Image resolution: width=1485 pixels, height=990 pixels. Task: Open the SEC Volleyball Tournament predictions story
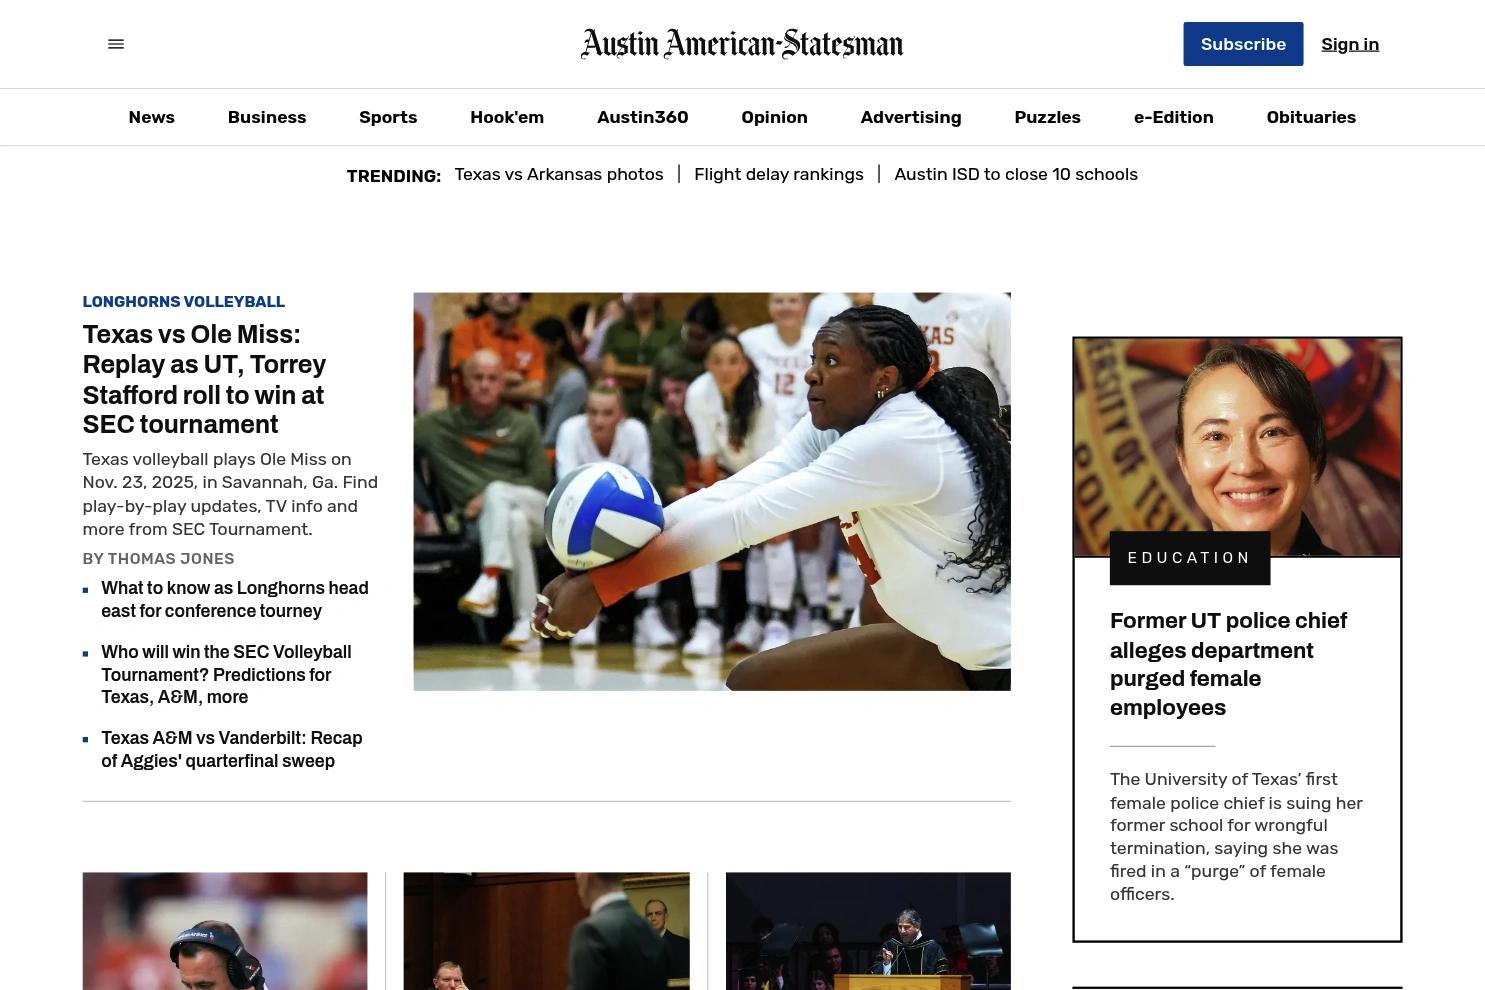[226, 674]
